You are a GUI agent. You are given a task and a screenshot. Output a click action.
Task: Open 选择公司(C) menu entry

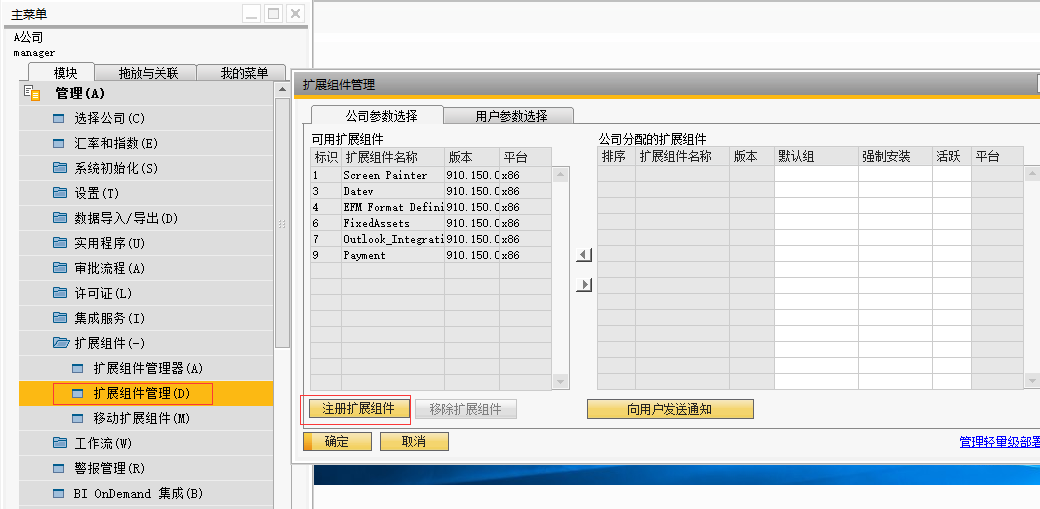pyautogui.click(x=146, y=119)
